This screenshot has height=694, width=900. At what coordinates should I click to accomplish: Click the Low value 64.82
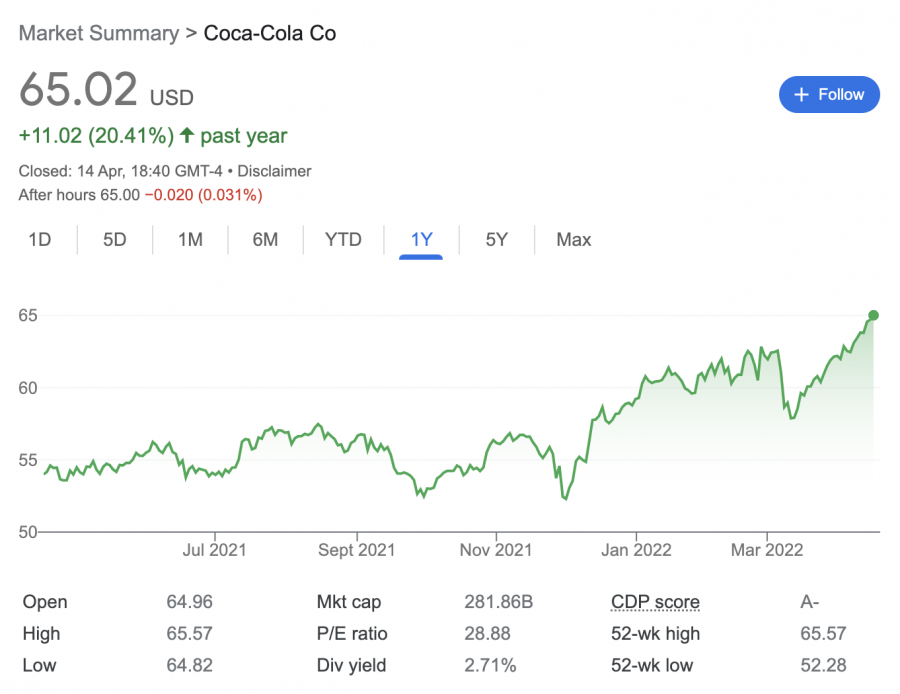(189, 665)
